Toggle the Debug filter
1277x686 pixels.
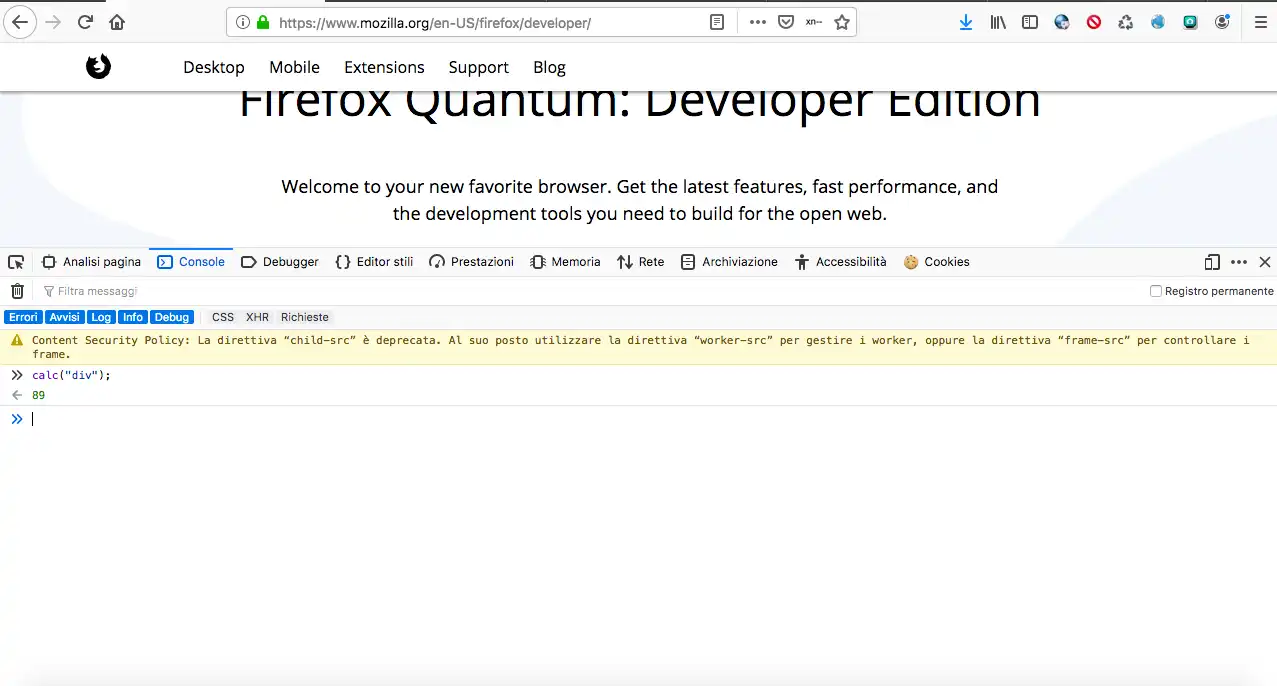pos(172,317)
